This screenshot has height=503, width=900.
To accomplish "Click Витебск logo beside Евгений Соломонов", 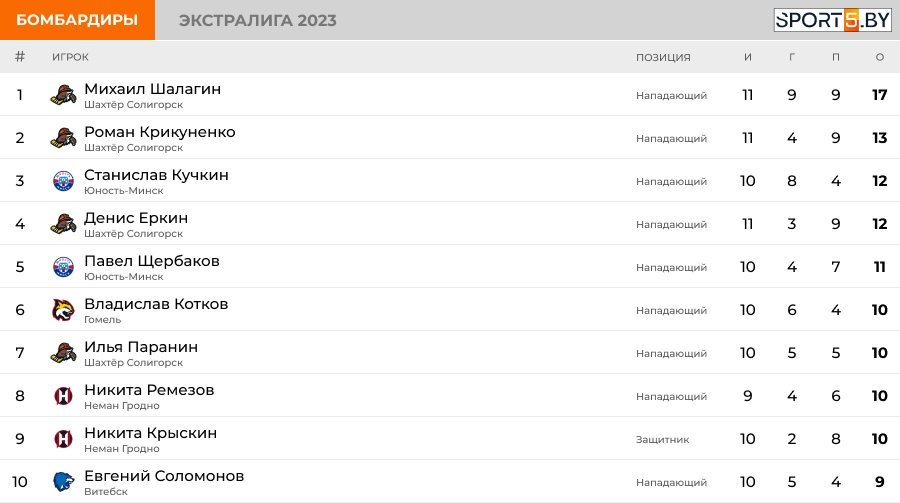I will coord(64,482).
